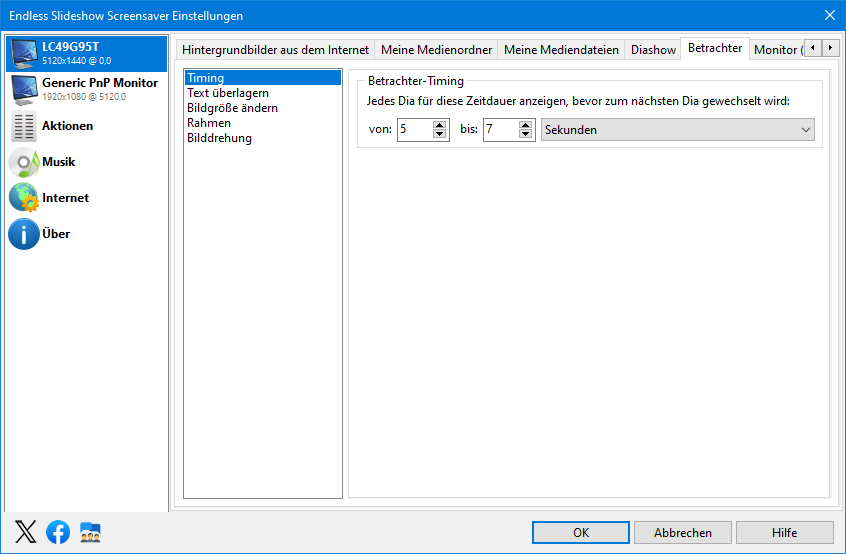The height and width of the screenshot is (554, 846).
Task: Click the Musik label in sidebar
Action: (58, 162)
